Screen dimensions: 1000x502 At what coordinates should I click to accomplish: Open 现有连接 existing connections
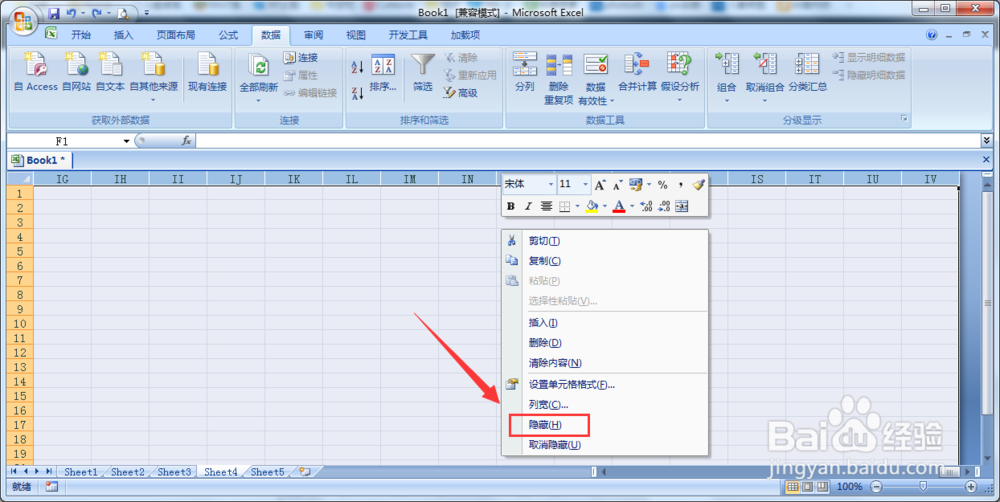point(207,72)
